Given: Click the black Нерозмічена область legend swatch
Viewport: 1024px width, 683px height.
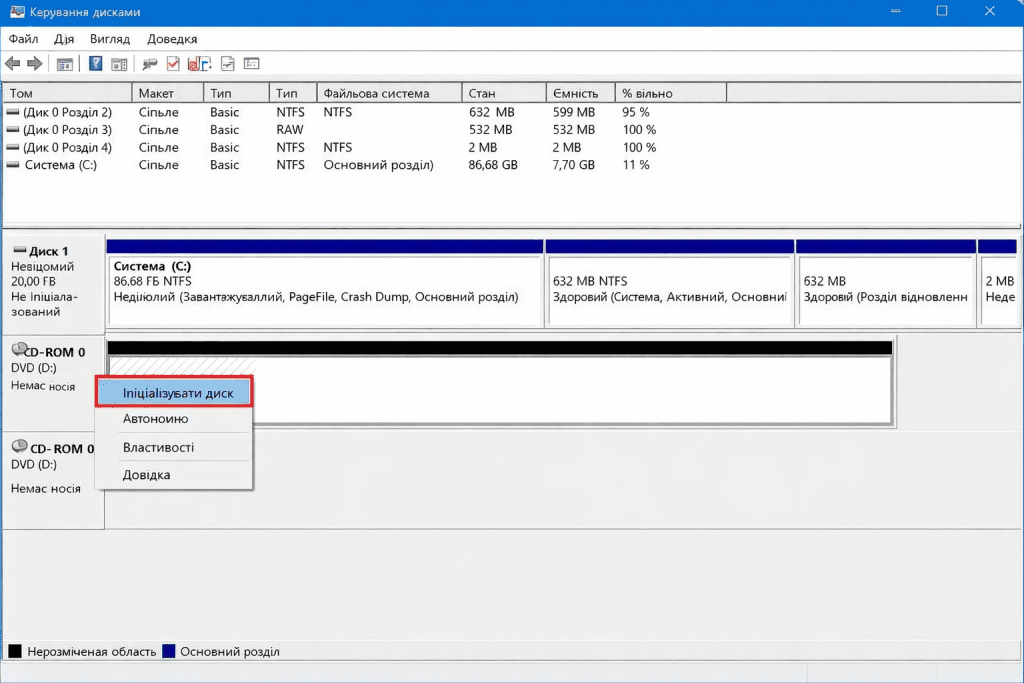Looking at the screenshot, I should click(15, 651).
